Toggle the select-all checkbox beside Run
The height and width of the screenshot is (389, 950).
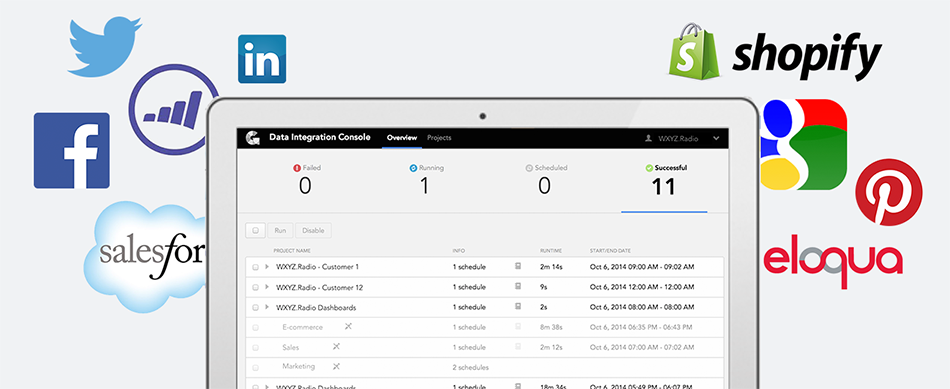pyautogui.click(x=255, y=230)
